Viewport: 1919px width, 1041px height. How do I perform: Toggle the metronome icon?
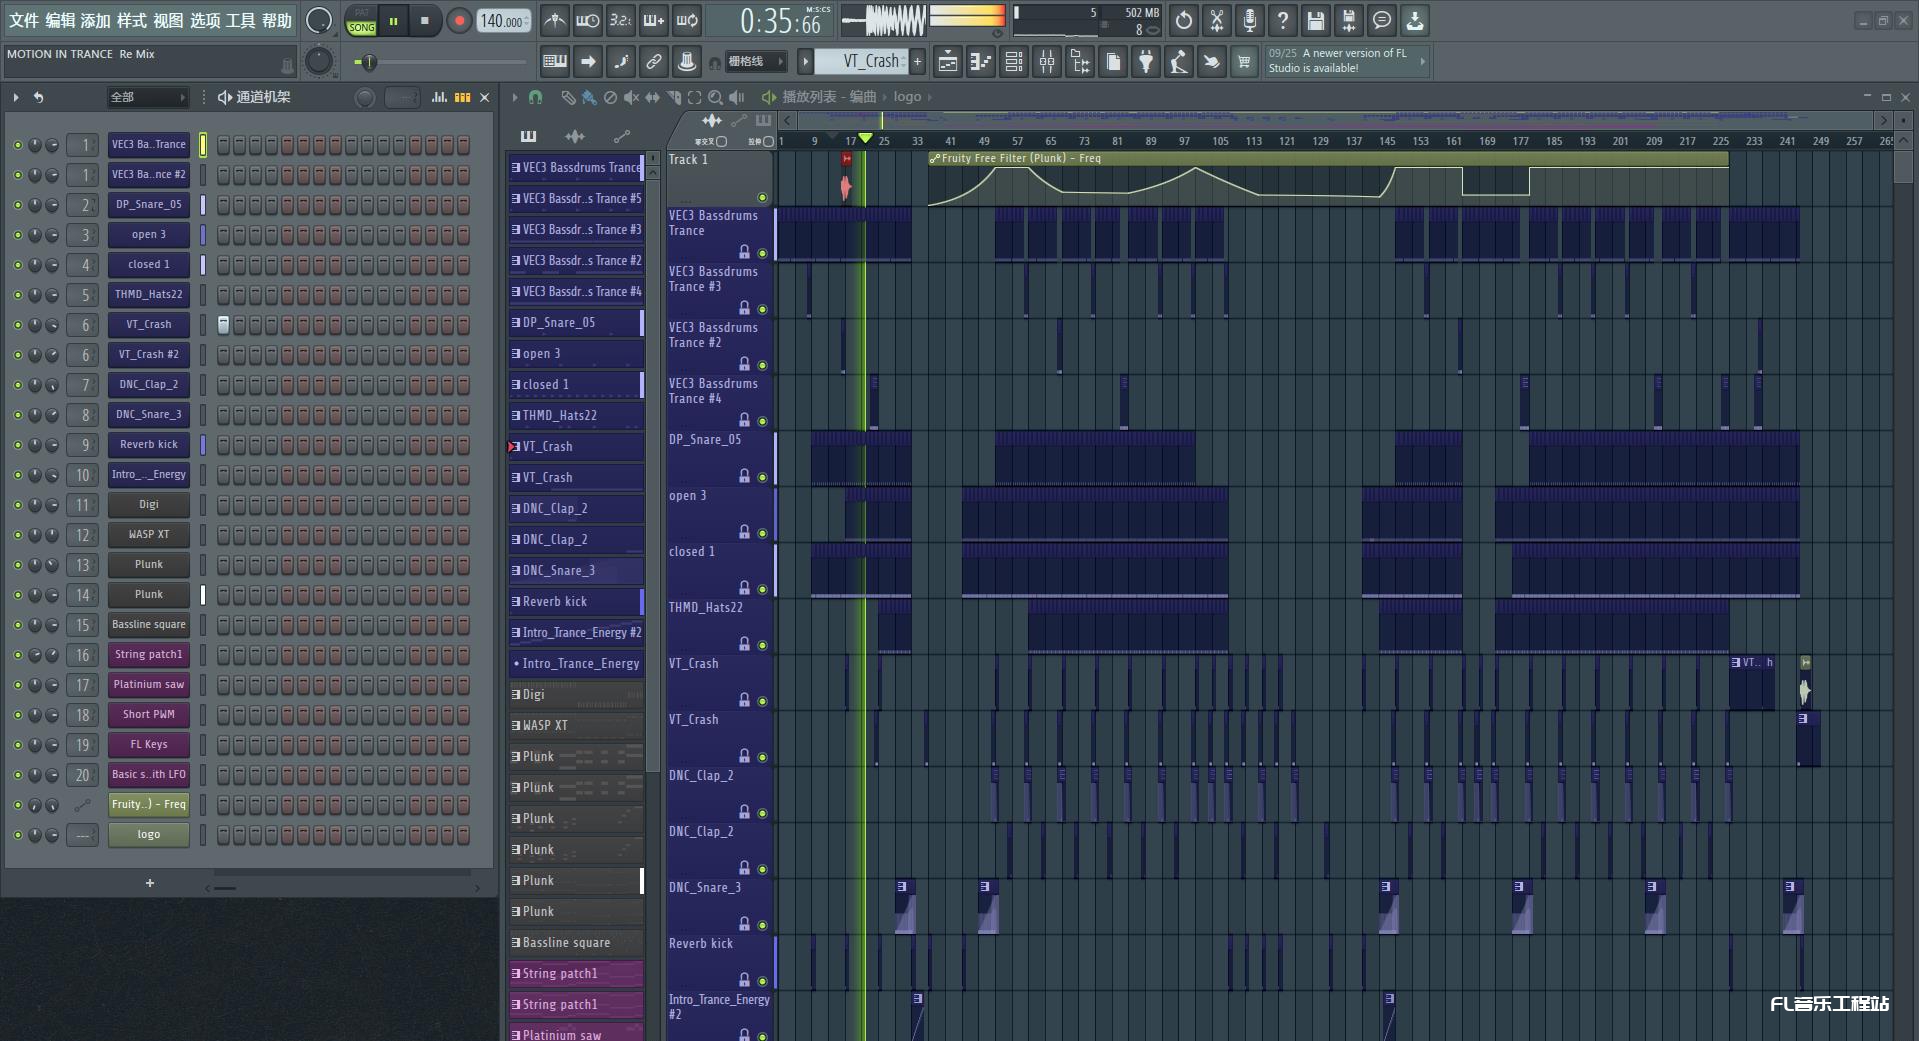[x=554, y=20]
